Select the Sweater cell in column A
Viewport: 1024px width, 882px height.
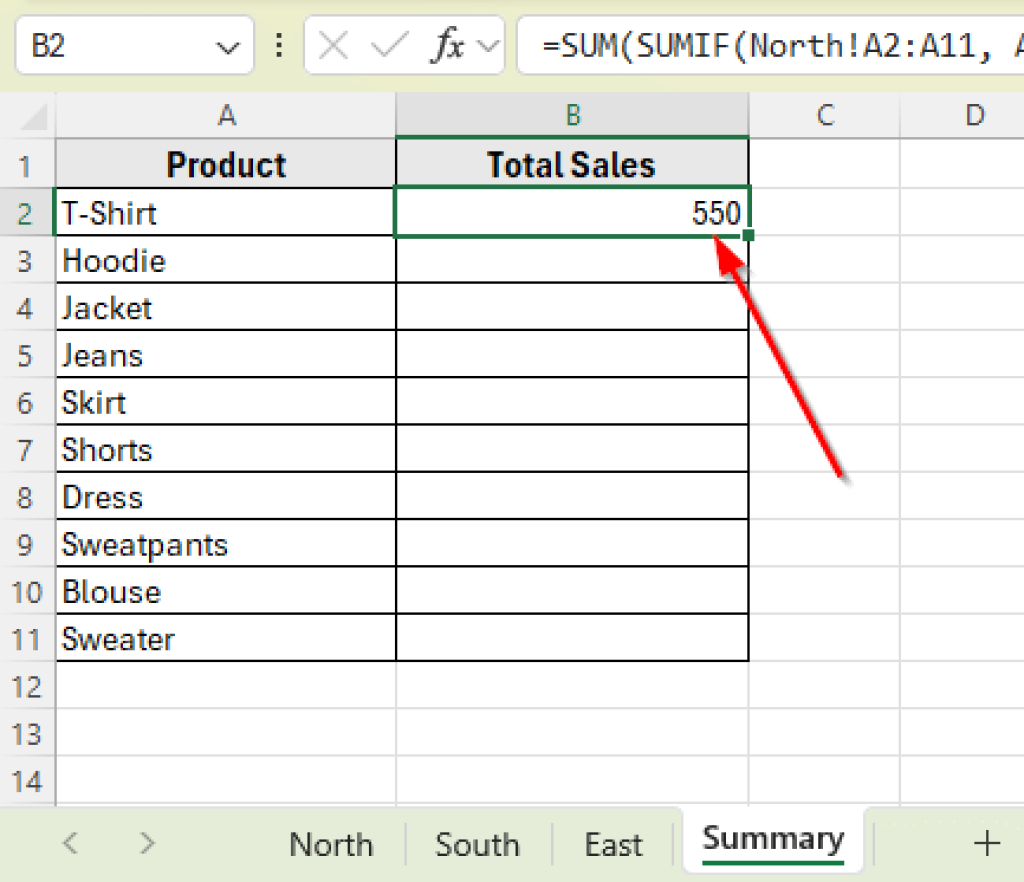click(225, 639)
